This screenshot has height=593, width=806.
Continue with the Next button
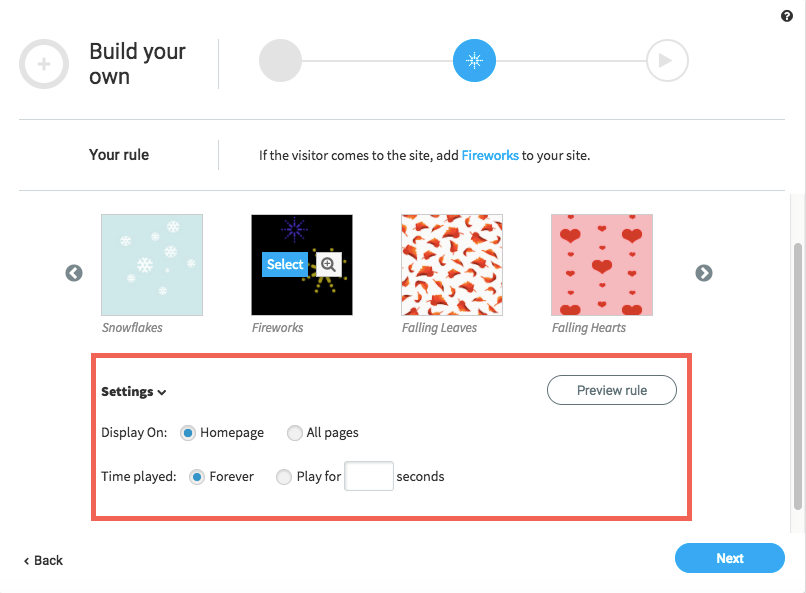point(729,558)
